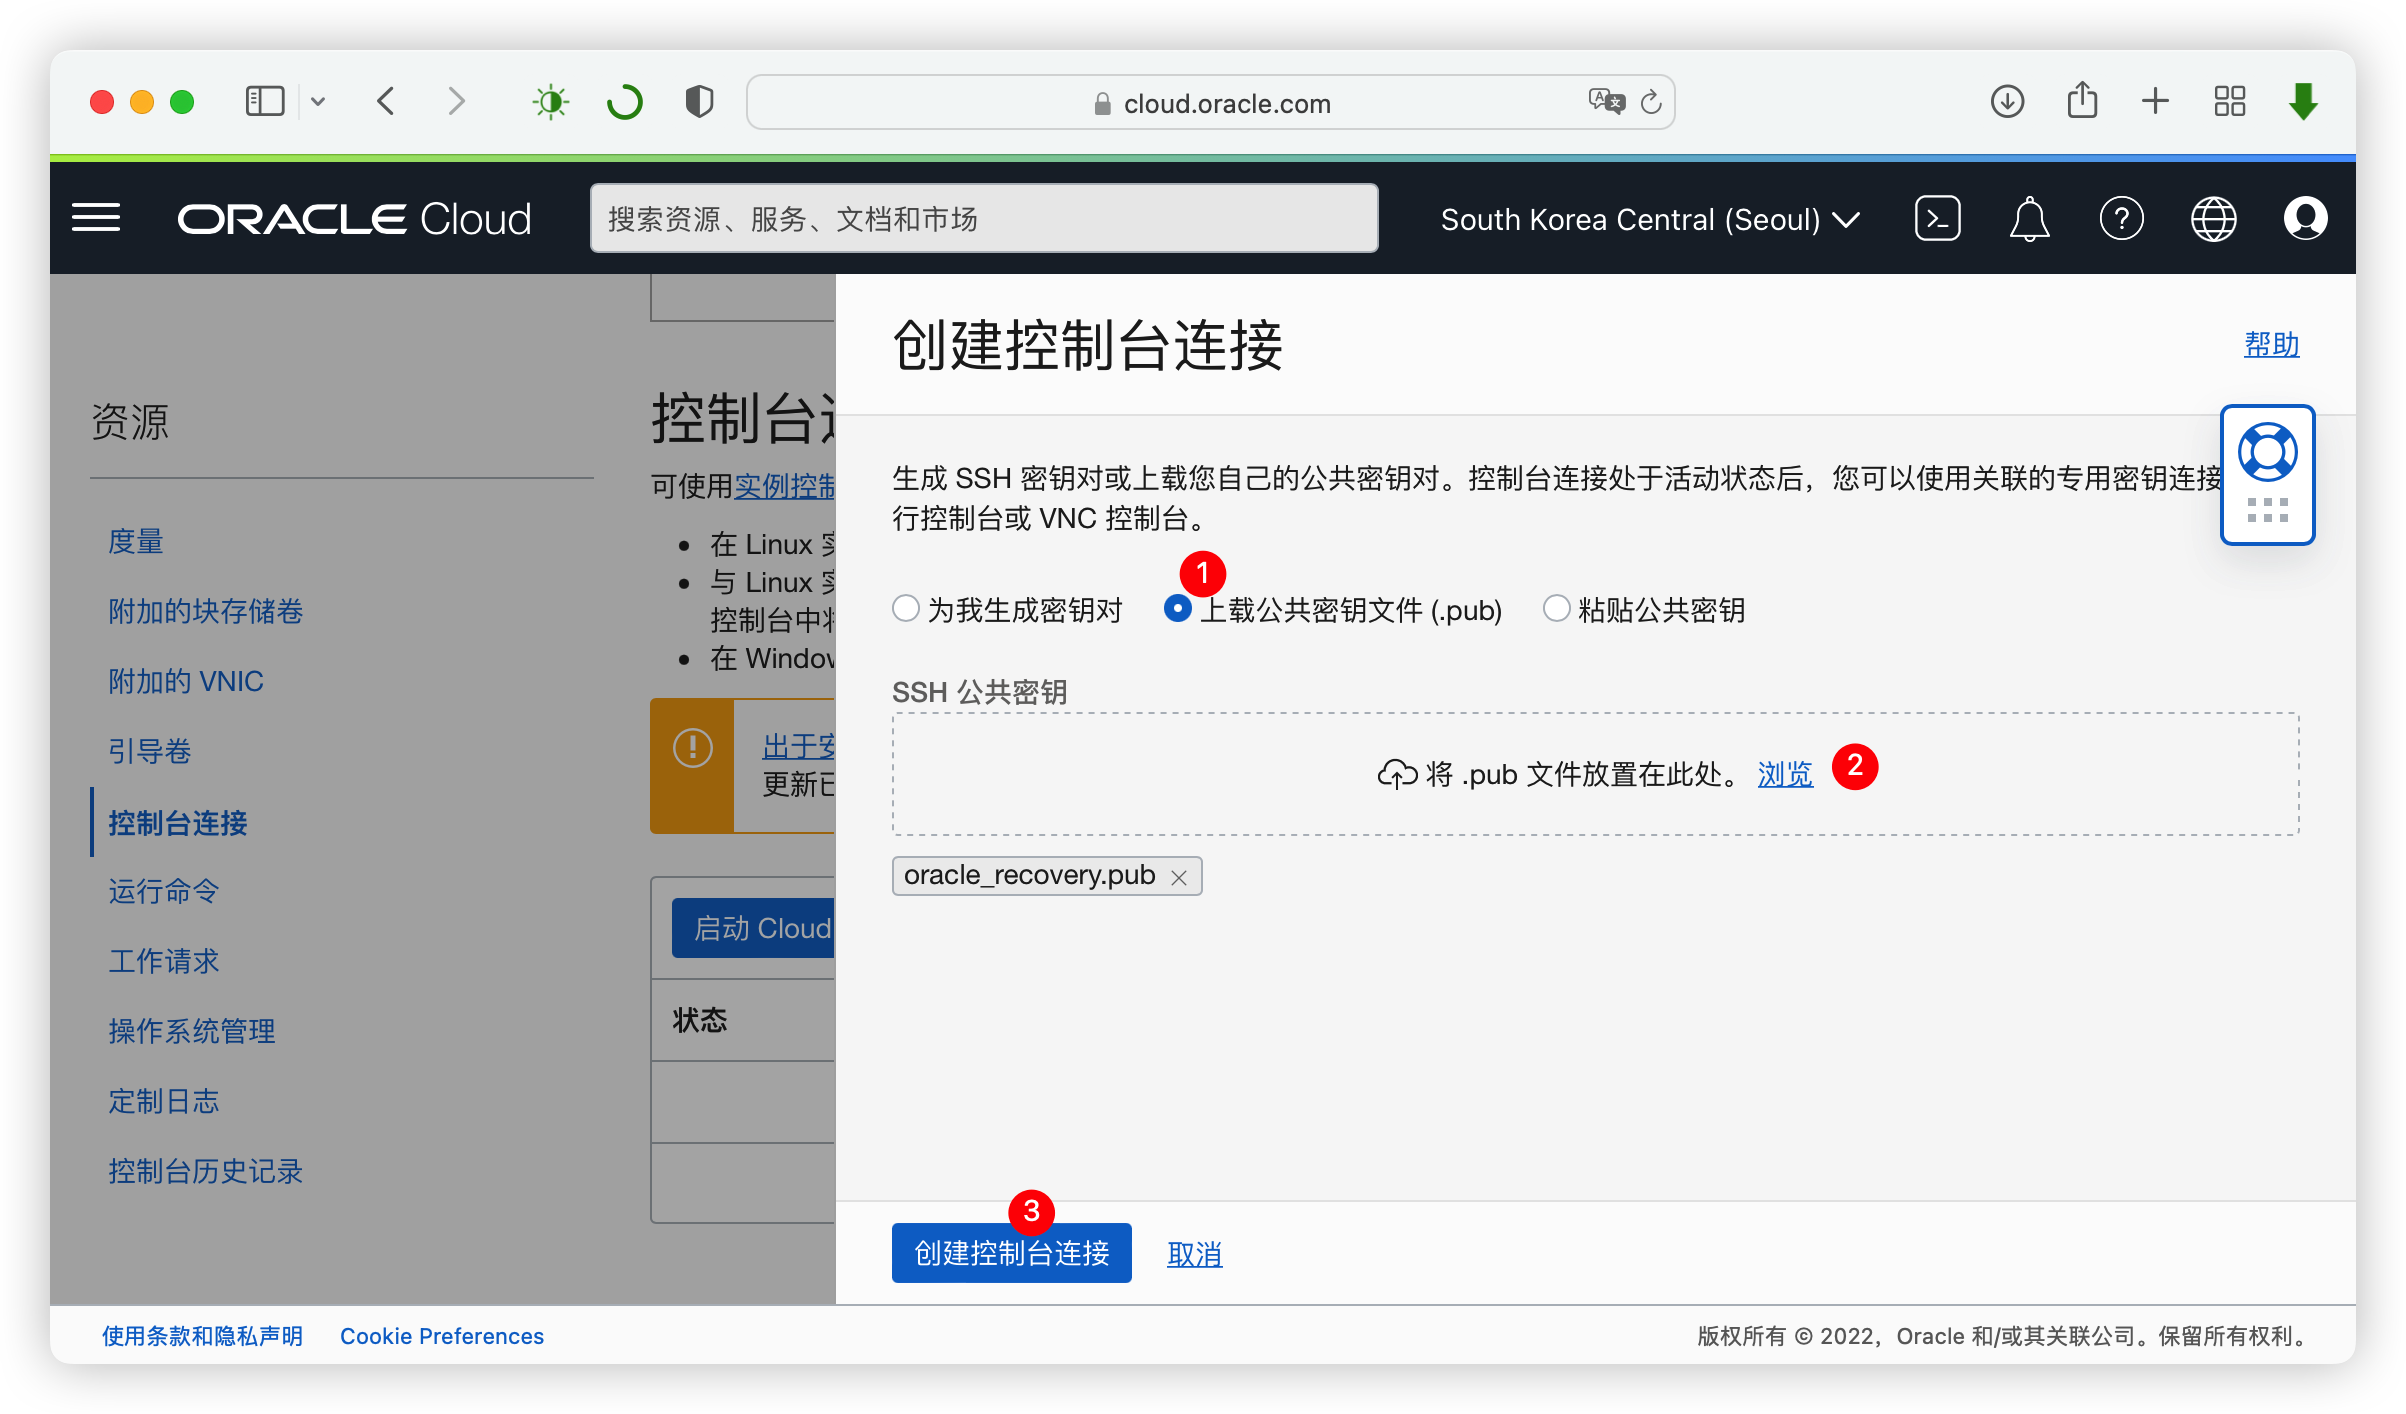Remove the oracle_recovery.pub file chip
This screenshot has width=2406, height=1414.
pos(1179,877)
